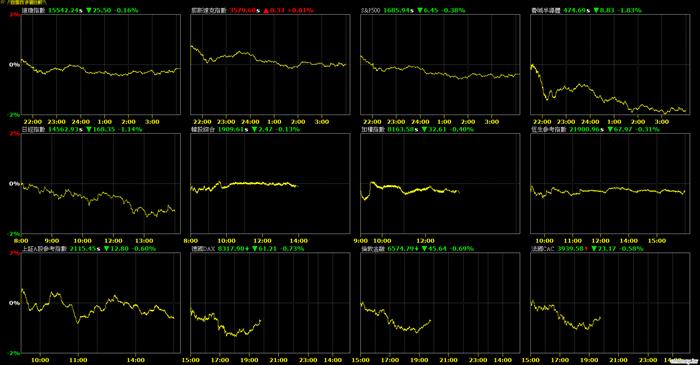Select the price value 3939.58
This screenshot has width=700, height=365.
(x=571, y=249)
